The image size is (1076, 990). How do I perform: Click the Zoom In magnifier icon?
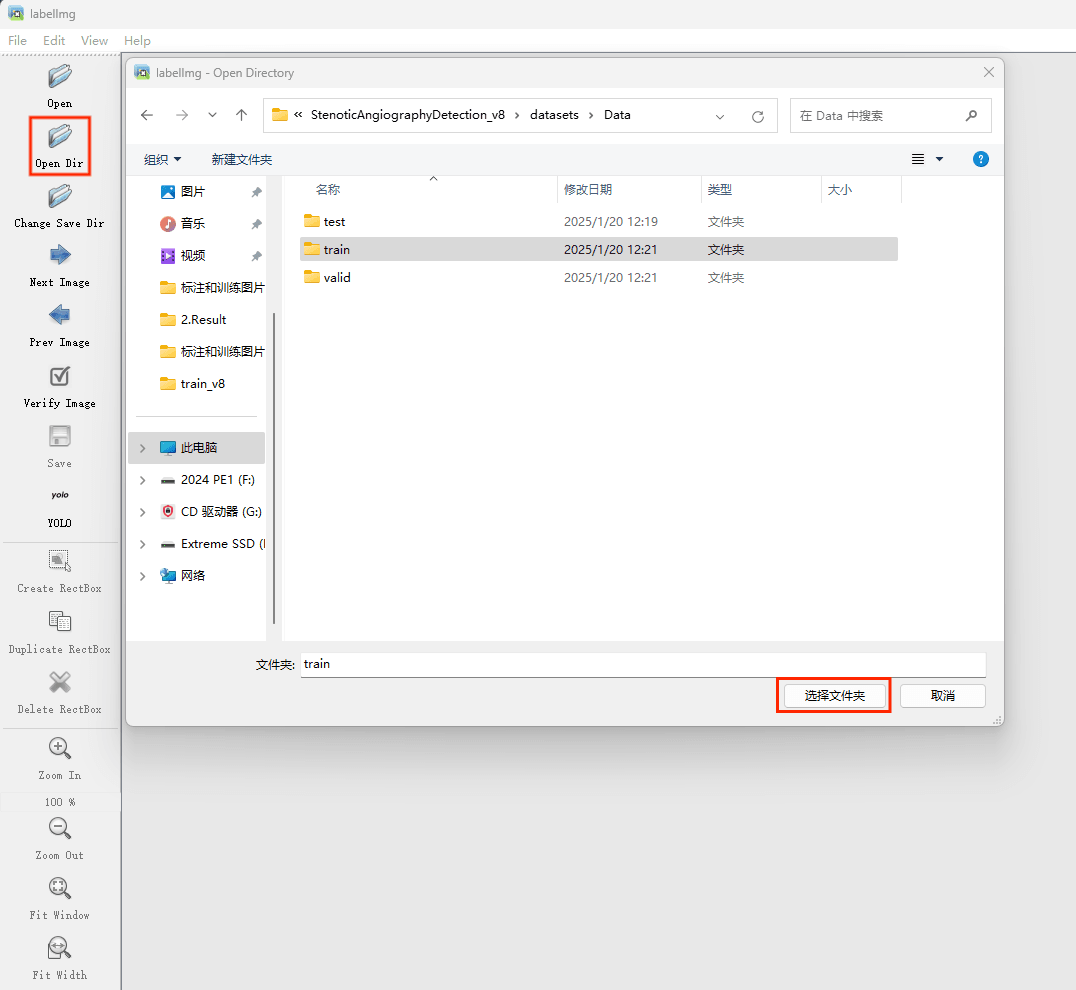[60, 748]
